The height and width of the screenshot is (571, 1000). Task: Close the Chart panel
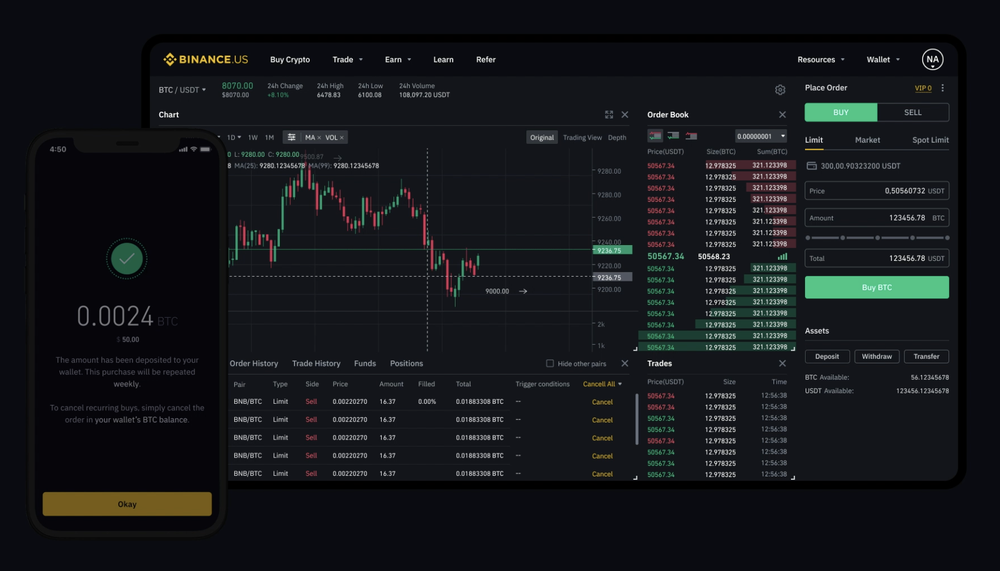click(625, 115)
